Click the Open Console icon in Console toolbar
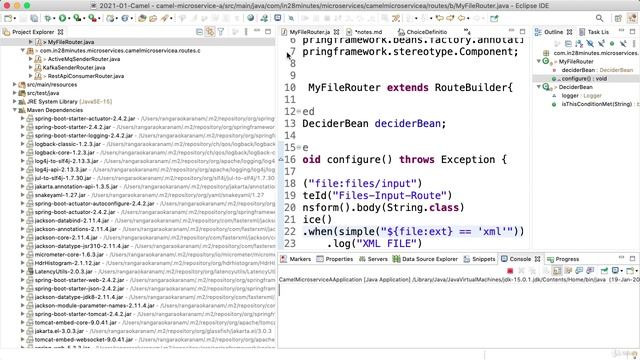 (x=630, y=271)
